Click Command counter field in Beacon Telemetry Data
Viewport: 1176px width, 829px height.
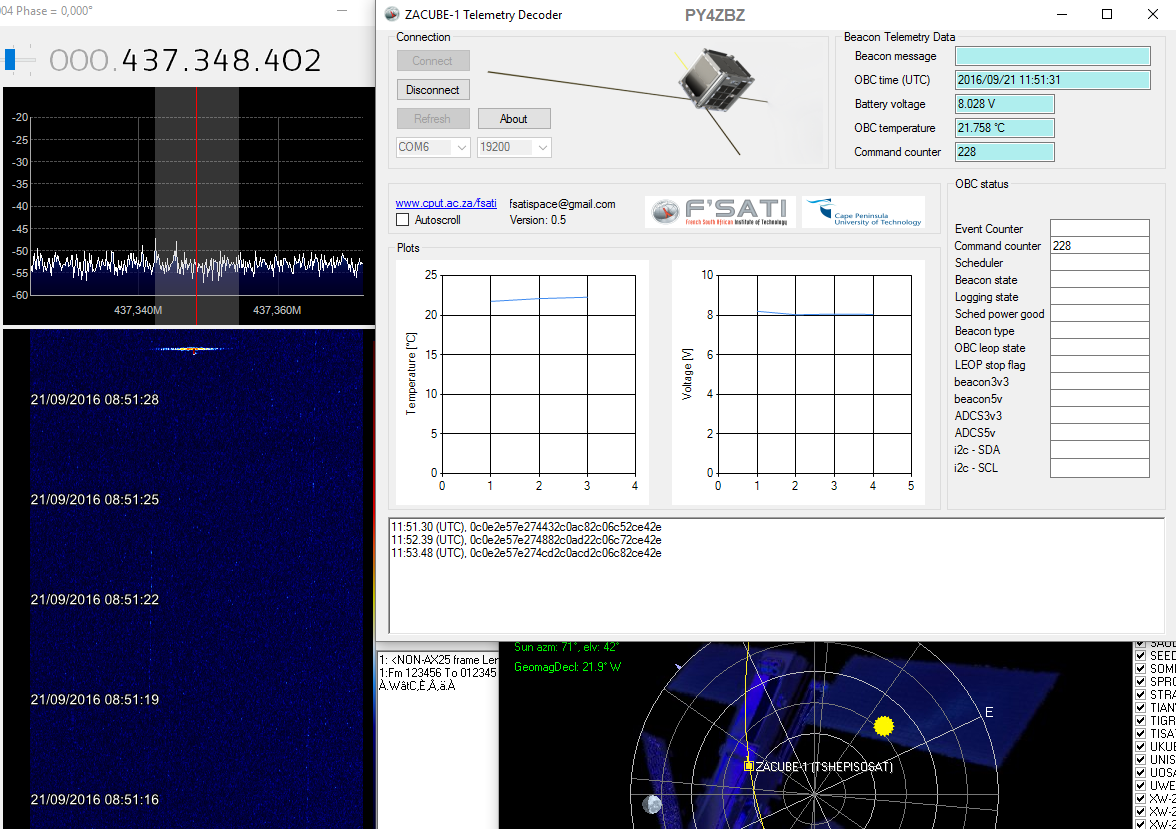coord(1004,152)
